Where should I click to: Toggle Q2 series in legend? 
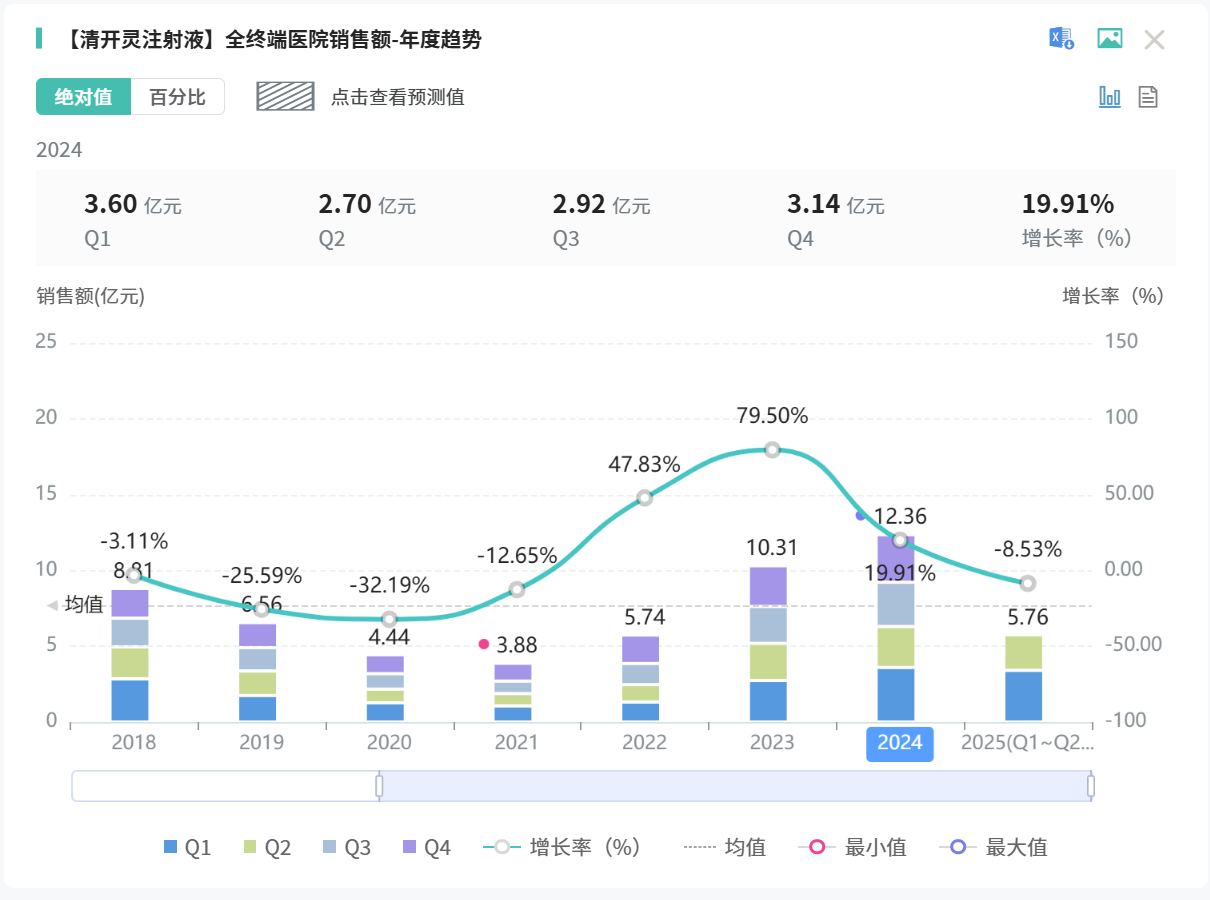coord(267,847)
